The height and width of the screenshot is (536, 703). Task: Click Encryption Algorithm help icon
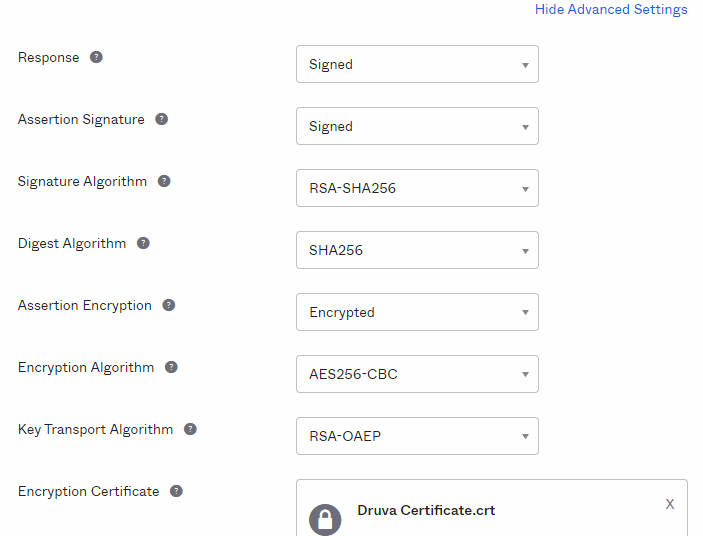171,367
